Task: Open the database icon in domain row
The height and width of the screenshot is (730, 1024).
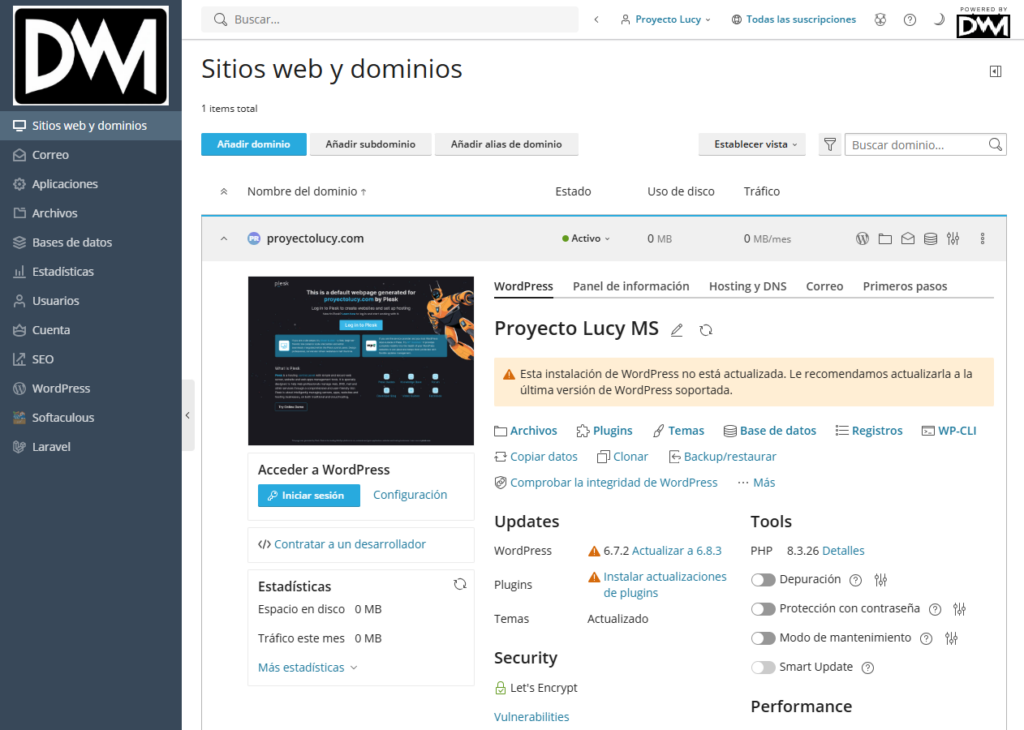Action: (930, 239)
